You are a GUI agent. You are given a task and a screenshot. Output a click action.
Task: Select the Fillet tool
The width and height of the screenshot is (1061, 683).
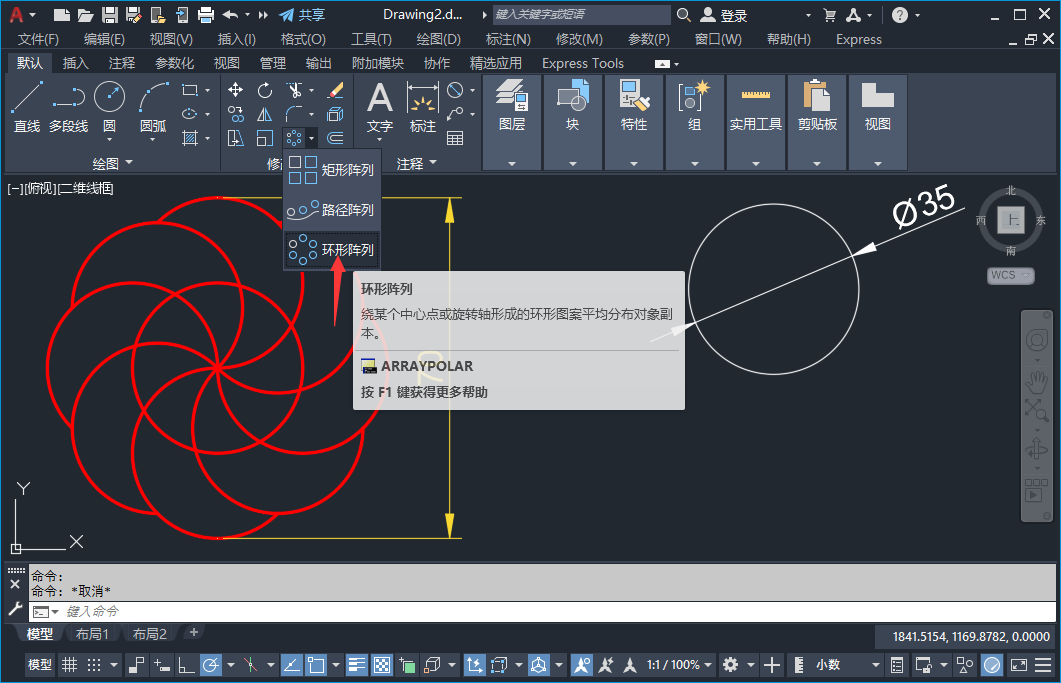click(294, 114)
